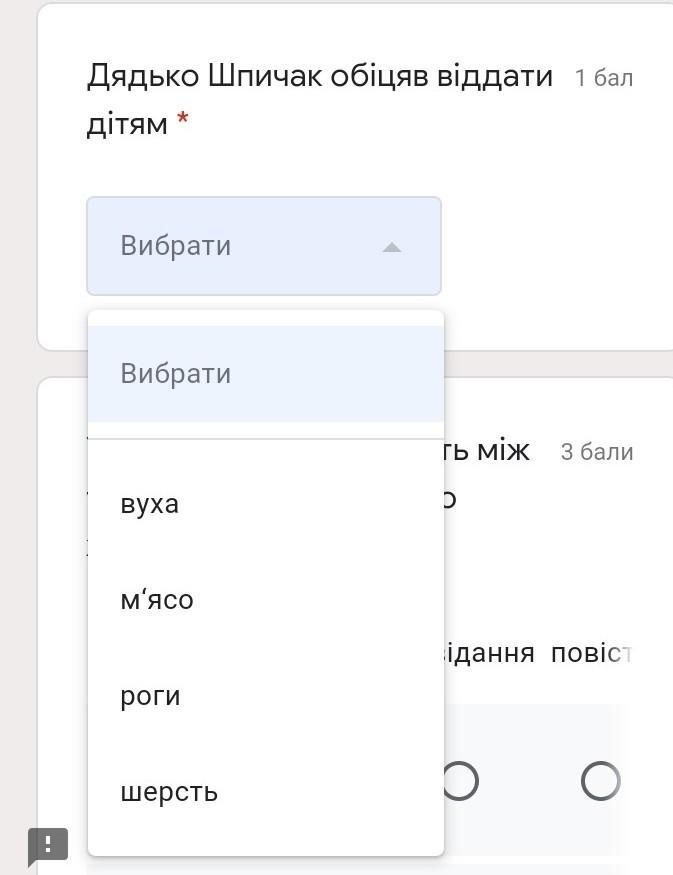Click the "3 бали" points label
The image size is (673, 875).
click(597, 451)
